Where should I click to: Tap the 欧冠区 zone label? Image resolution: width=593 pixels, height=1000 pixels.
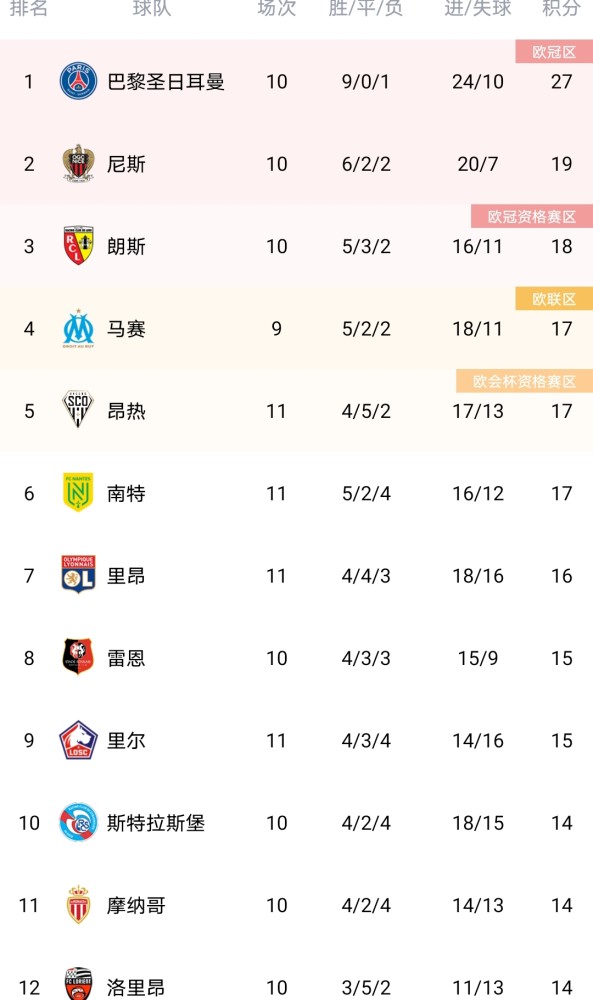[x=554, y=52]
